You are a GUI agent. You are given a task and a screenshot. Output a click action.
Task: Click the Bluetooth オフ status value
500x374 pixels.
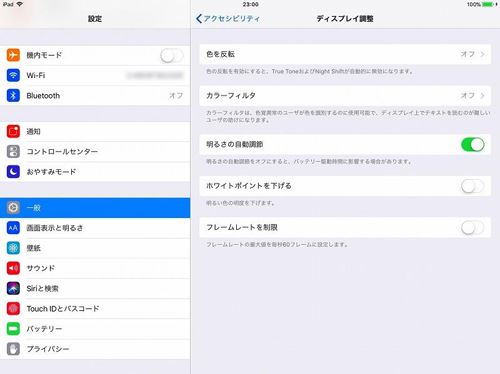pyautogui.click(x=176, y=96)
